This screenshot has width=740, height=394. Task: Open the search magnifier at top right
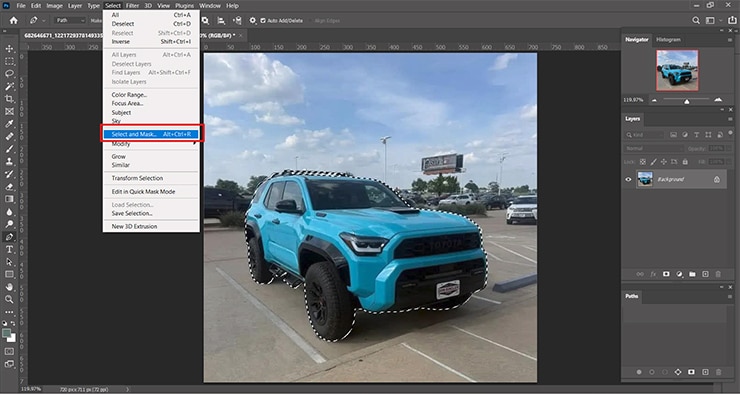click(696, 20)
